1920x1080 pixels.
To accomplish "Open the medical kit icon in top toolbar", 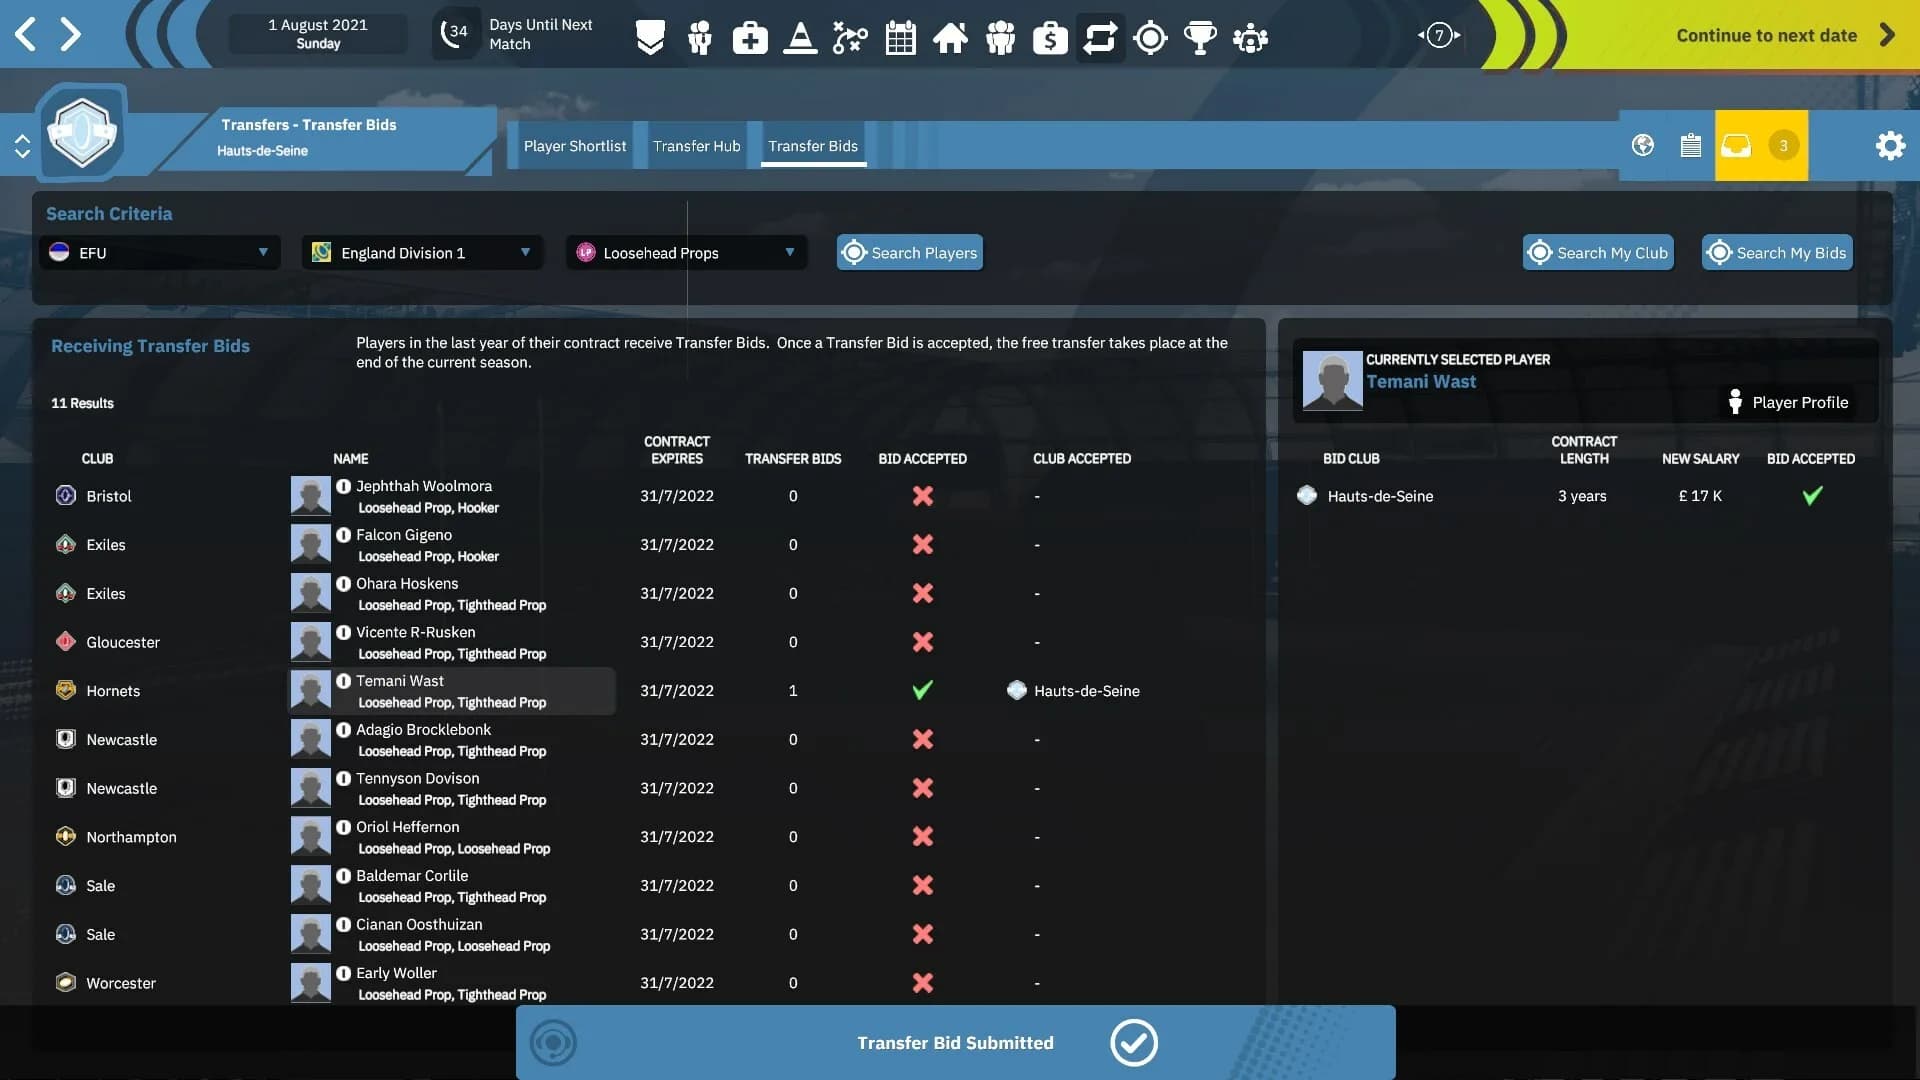I will pos(750,38).
